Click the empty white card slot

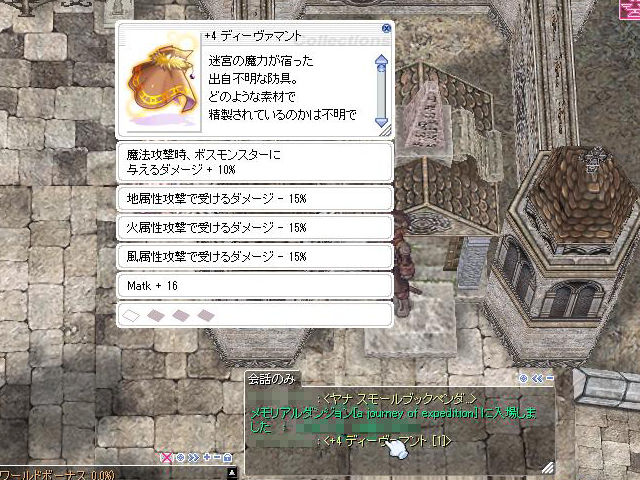click(131, 315)
